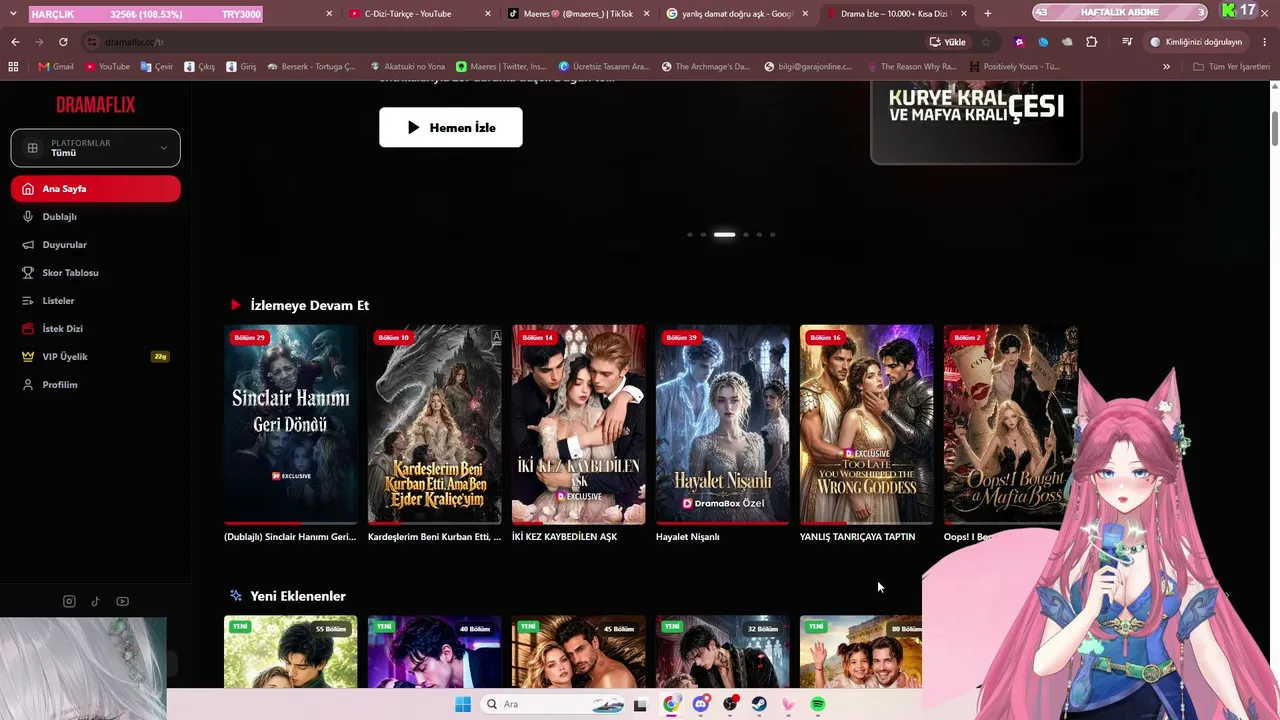Open the YouTube bookmark in the bookmarks bar
Image resolution: width=1280 pixels, height=720 pixels.
point(107,67)
